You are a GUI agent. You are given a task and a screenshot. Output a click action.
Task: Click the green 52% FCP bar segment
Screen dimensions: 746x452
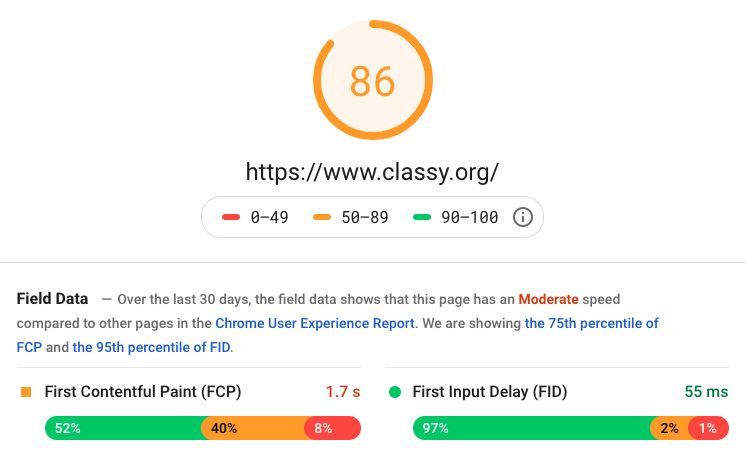pyautogui.click(x=123, y=428)
